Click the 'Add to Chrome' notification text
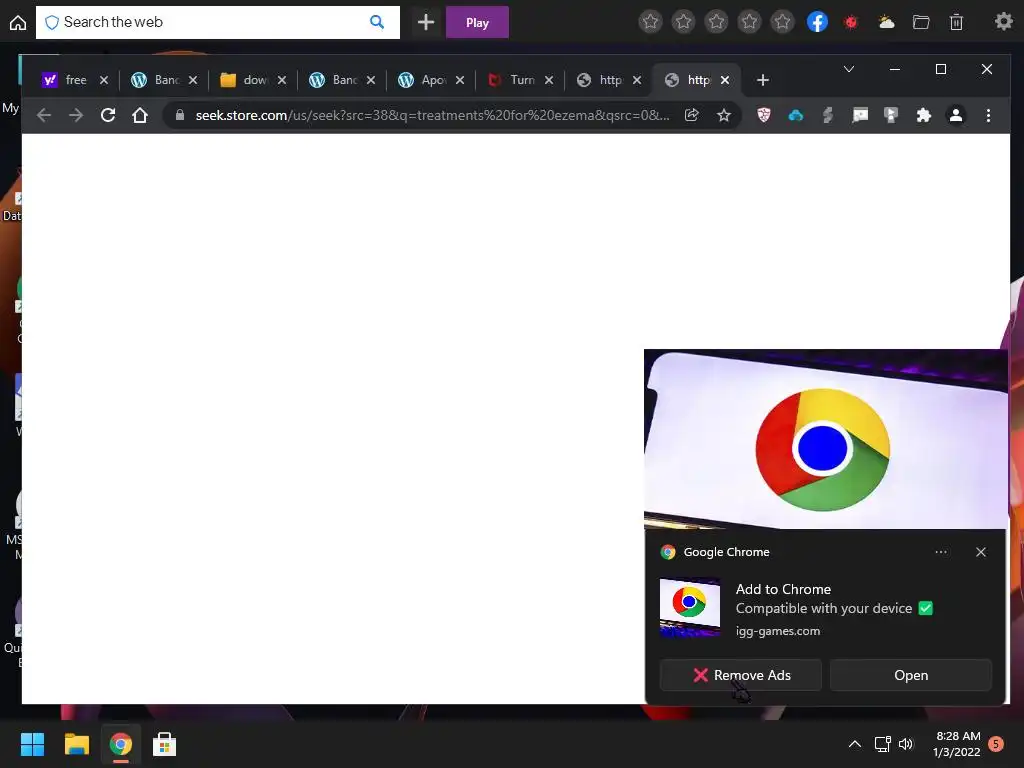Viewport: 1024px width, 768px height. [783, 589]
